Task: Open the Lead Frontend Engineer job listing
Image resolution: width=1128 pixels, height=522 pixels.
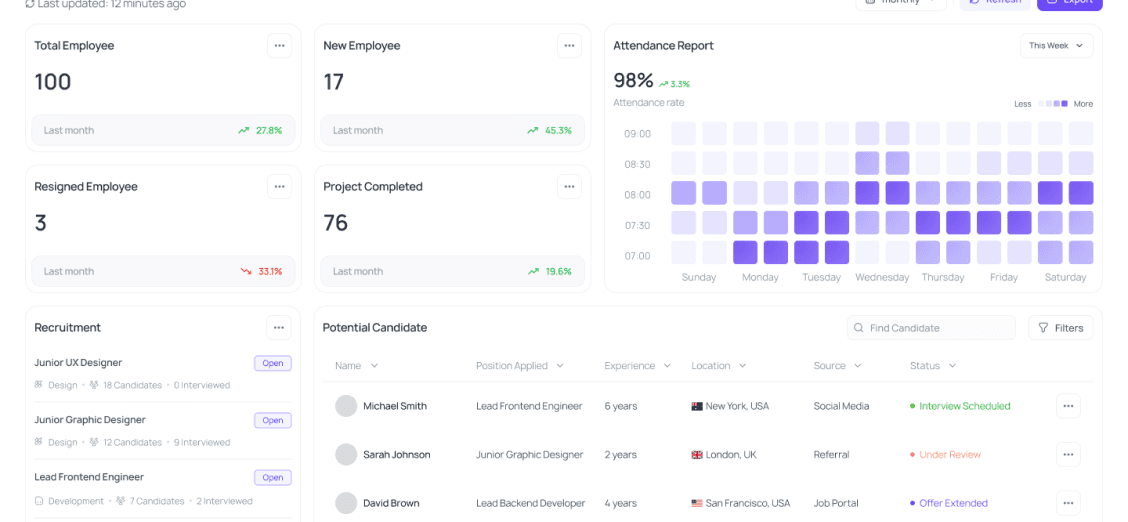Action: pyautogui.click(x=89, y=477)
